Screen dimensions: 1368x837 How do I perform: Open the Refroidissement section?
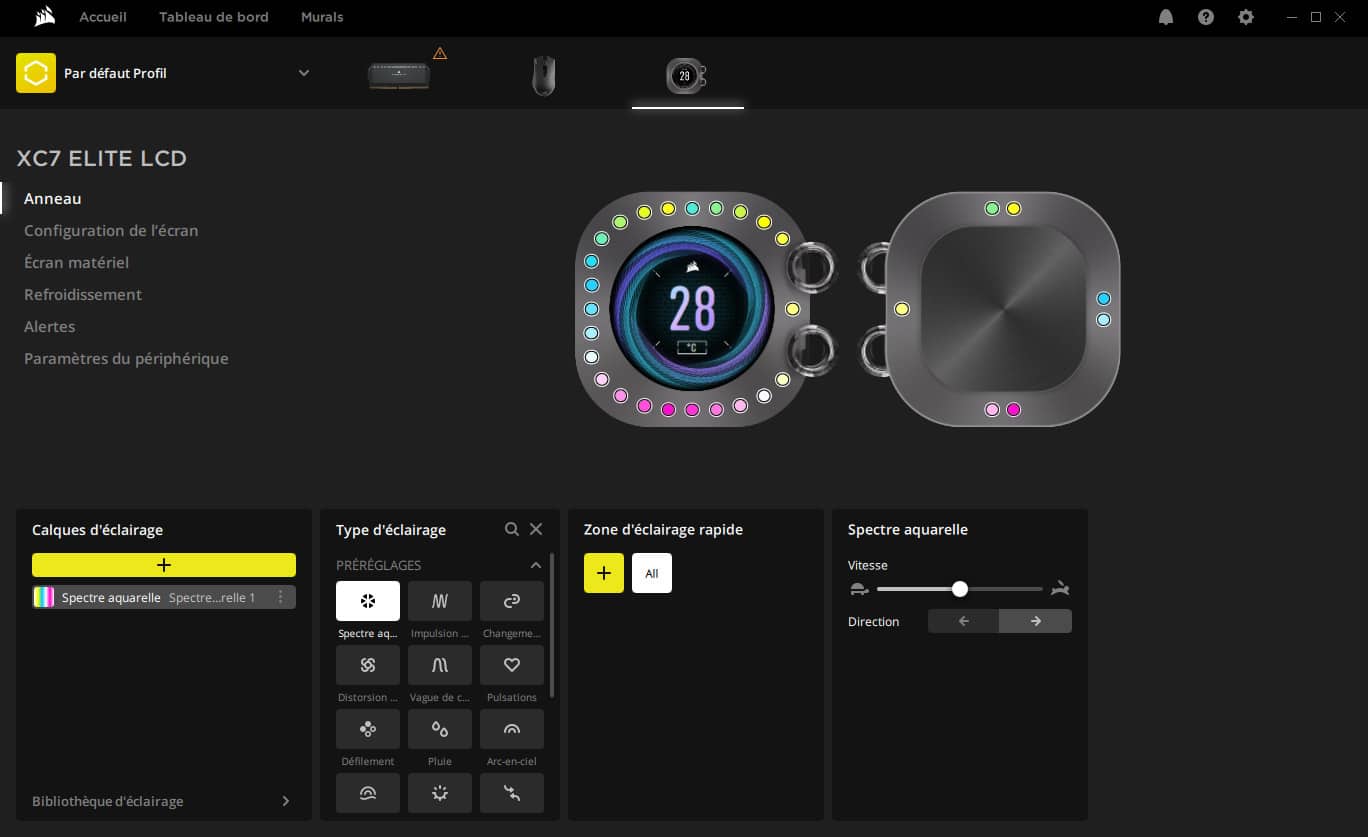(83, 294)
